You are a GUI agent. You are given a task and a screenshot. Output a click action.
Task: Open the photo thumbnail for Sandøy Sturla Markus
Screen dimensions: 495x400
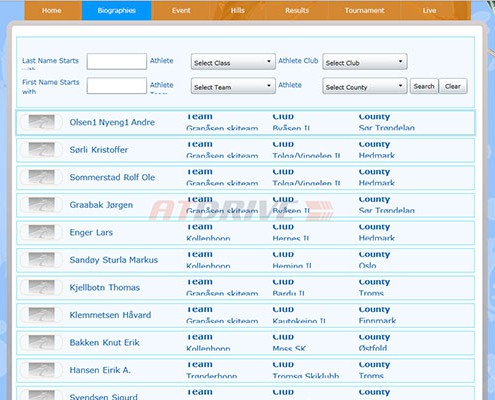click(41, 260)
